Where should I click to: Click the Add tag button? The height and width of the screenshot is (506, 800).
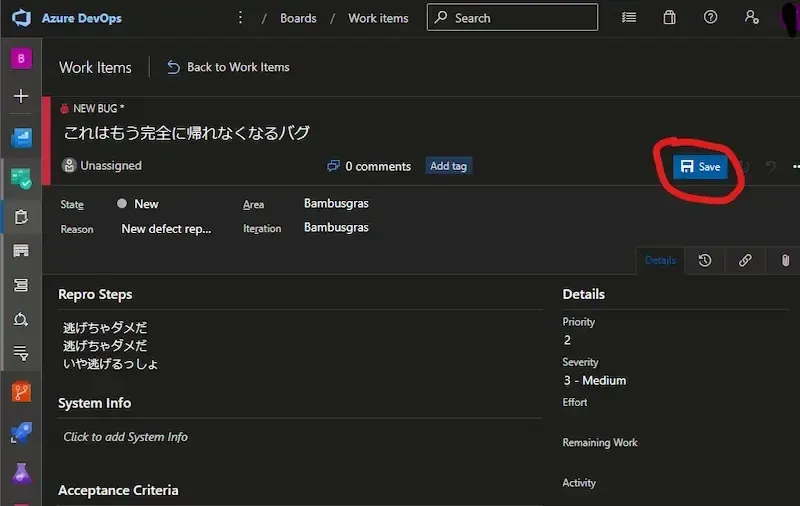[448, 166]
